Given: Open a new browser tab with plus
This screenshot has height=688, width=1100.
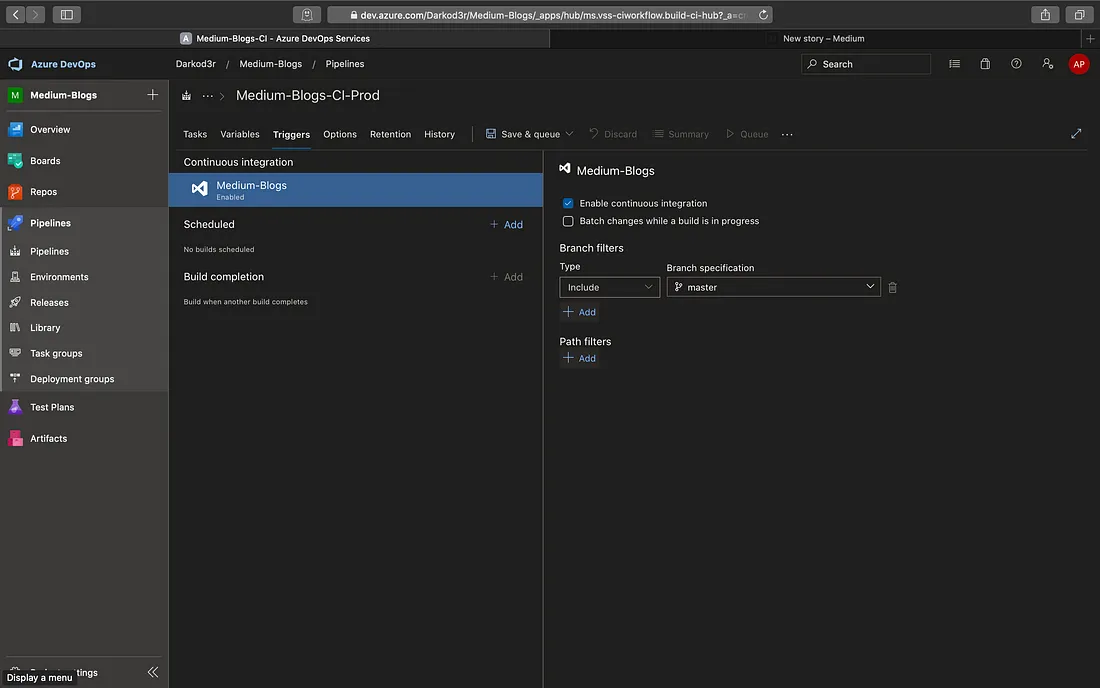Looking at the screenshot, I should pos(1090,39).
